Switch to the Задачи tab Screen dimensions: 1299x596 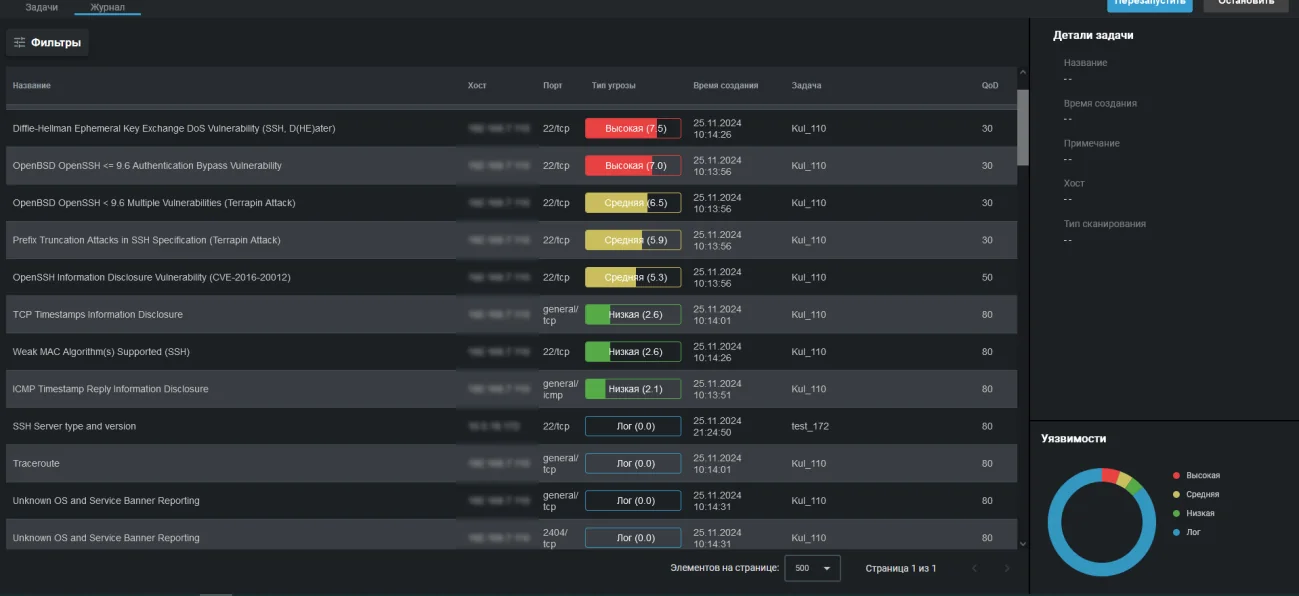click(x=42, y=7)
